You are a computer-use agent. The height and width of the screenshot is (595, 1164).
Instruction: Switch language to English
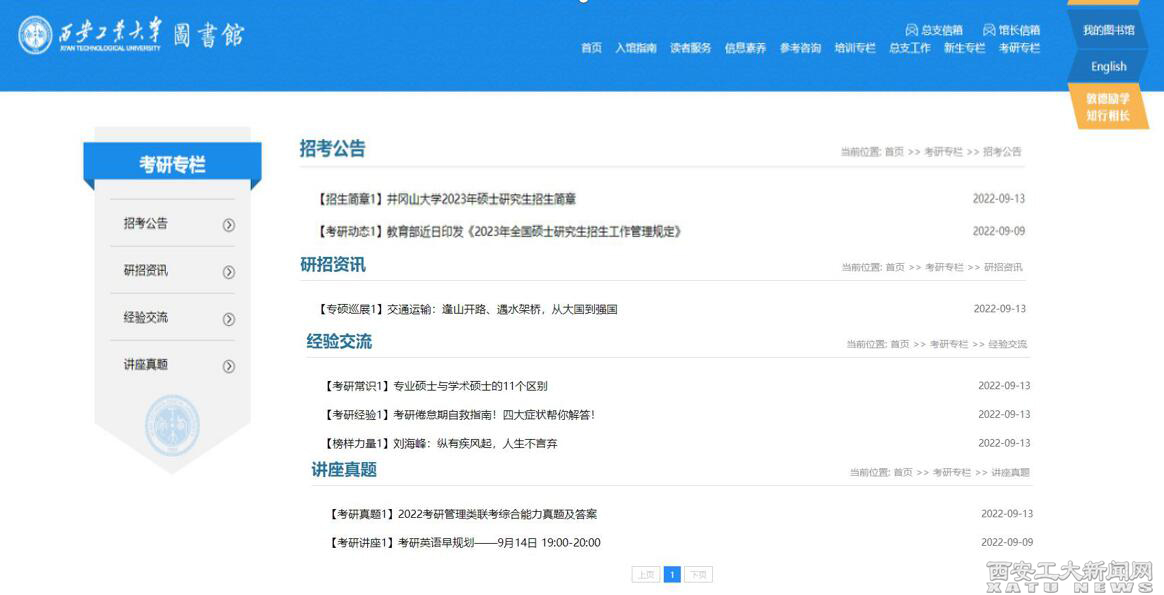(x=1108, y=66)
